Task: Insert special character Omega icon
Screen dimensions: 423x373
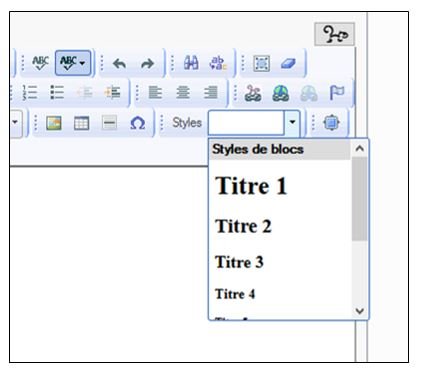Action: [x=137, y=123]
